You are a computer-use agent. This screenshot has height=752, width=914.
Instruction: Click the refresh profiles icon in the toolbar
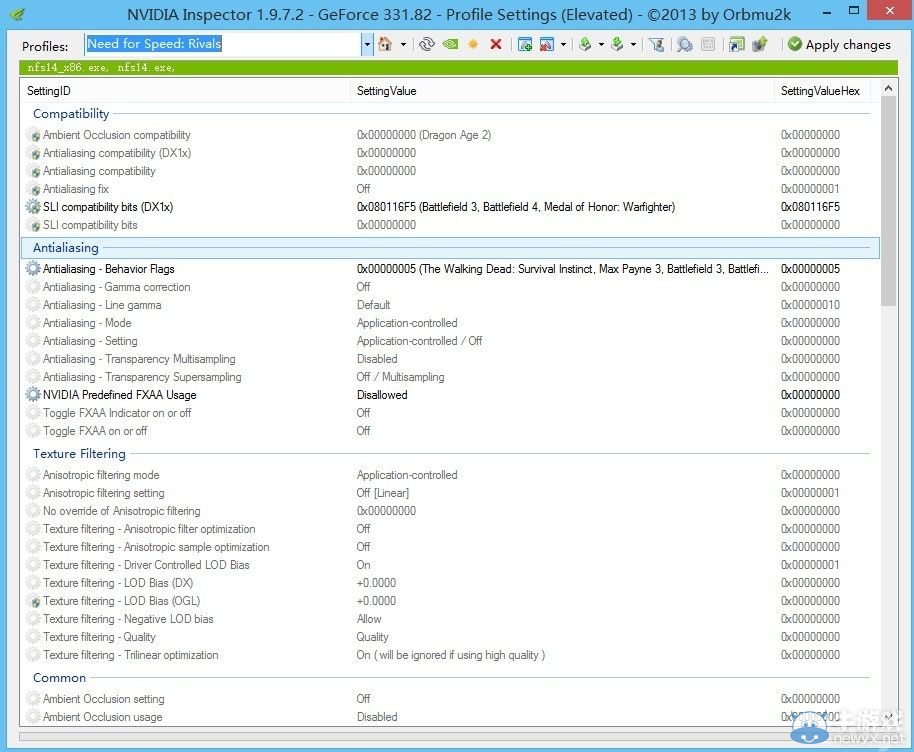coord(427,44)
